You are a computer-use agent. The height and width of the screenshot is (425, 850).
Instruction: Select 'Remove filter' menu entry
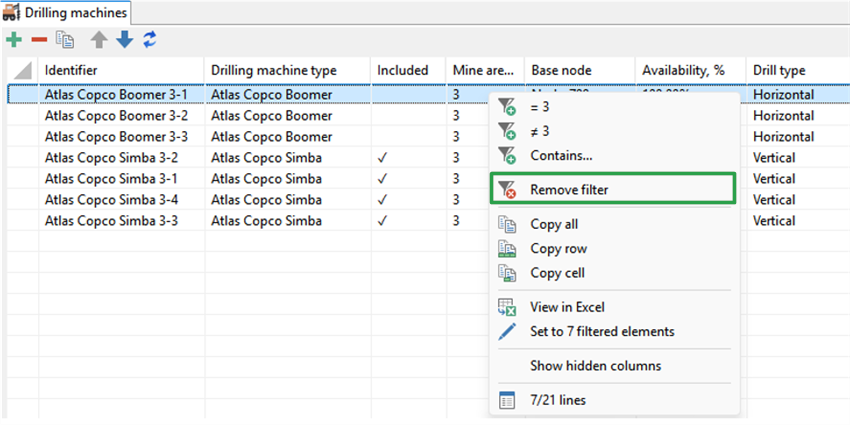click(613, 189)
